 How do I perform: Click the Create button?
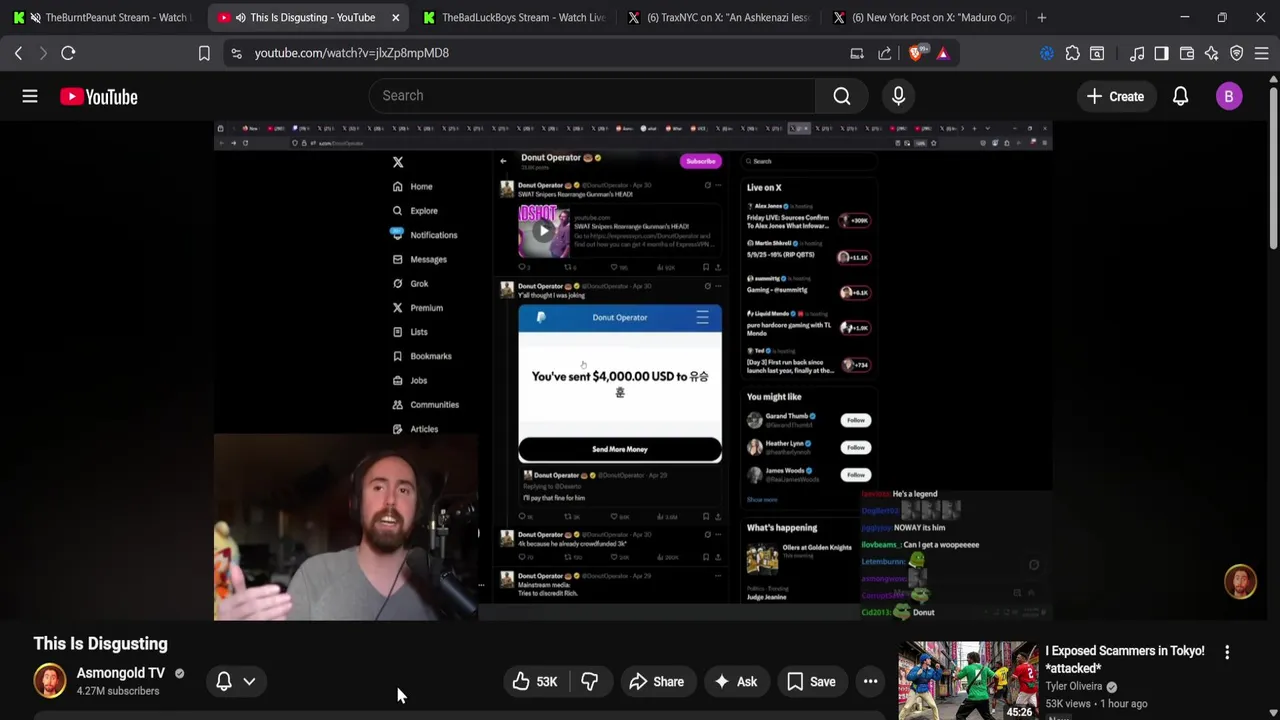[x=1115, y=96]
